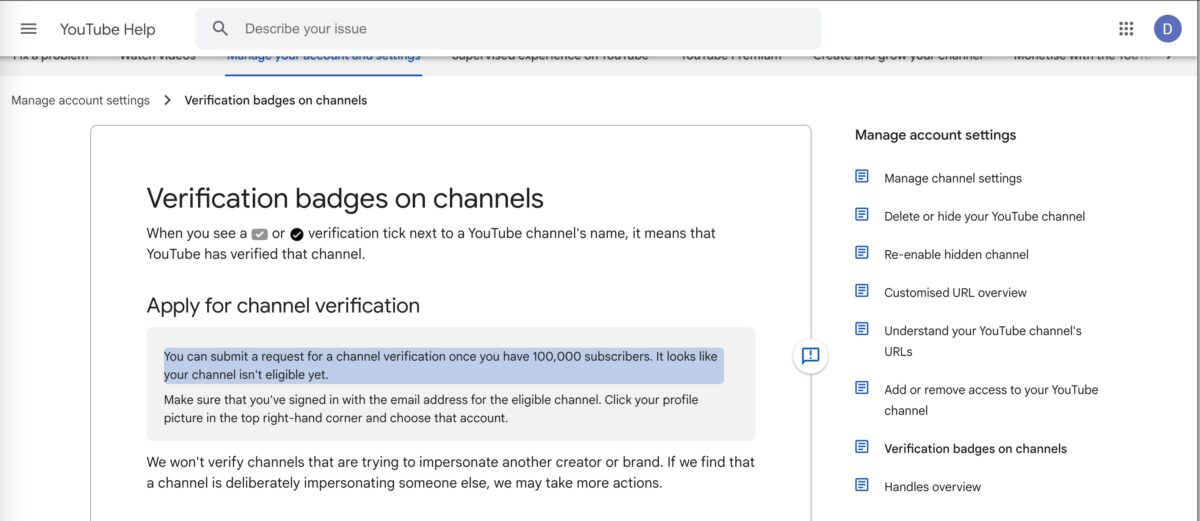This screenshot has width=1200, height=521.
Task: Open the Google apps grid
Action: click(x=1126, y=29)
